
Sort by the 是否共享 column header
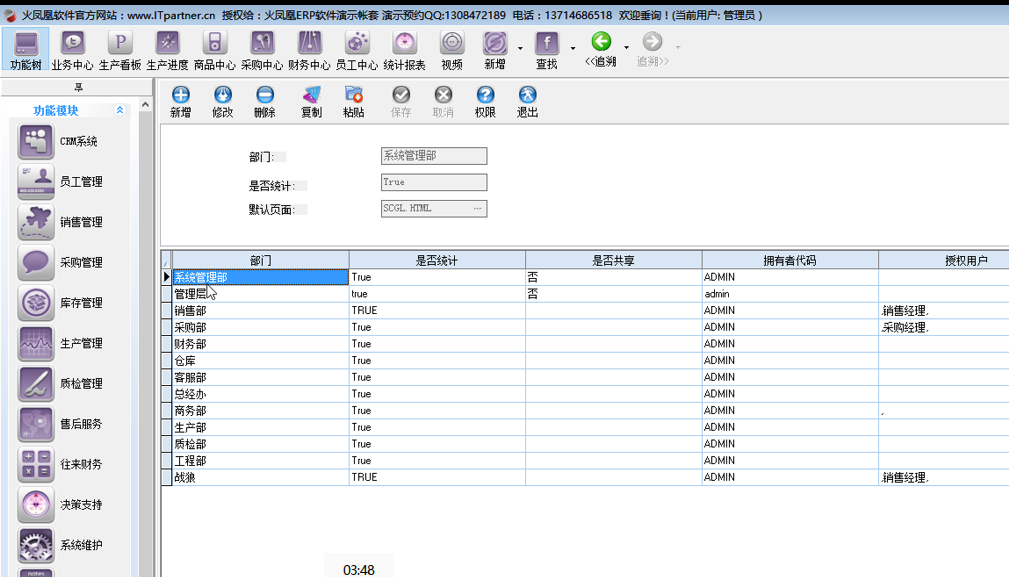point(613,261)
